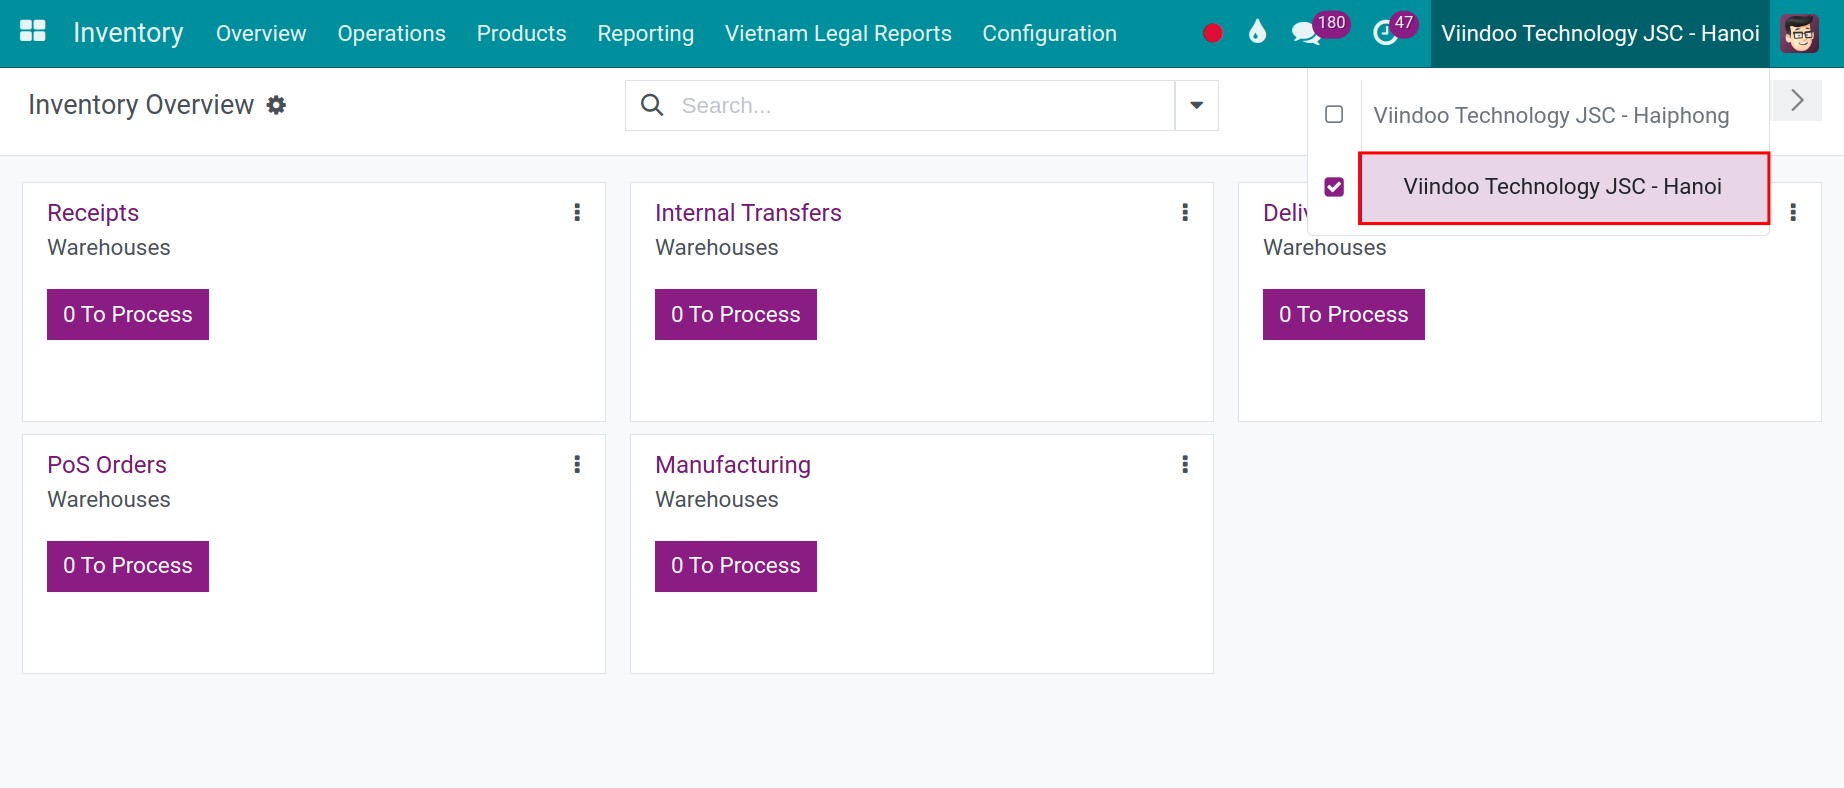Click 0 To Process under Manufacturing
The height and width of the screenshot is (788, 1844).
pos(736,566)
